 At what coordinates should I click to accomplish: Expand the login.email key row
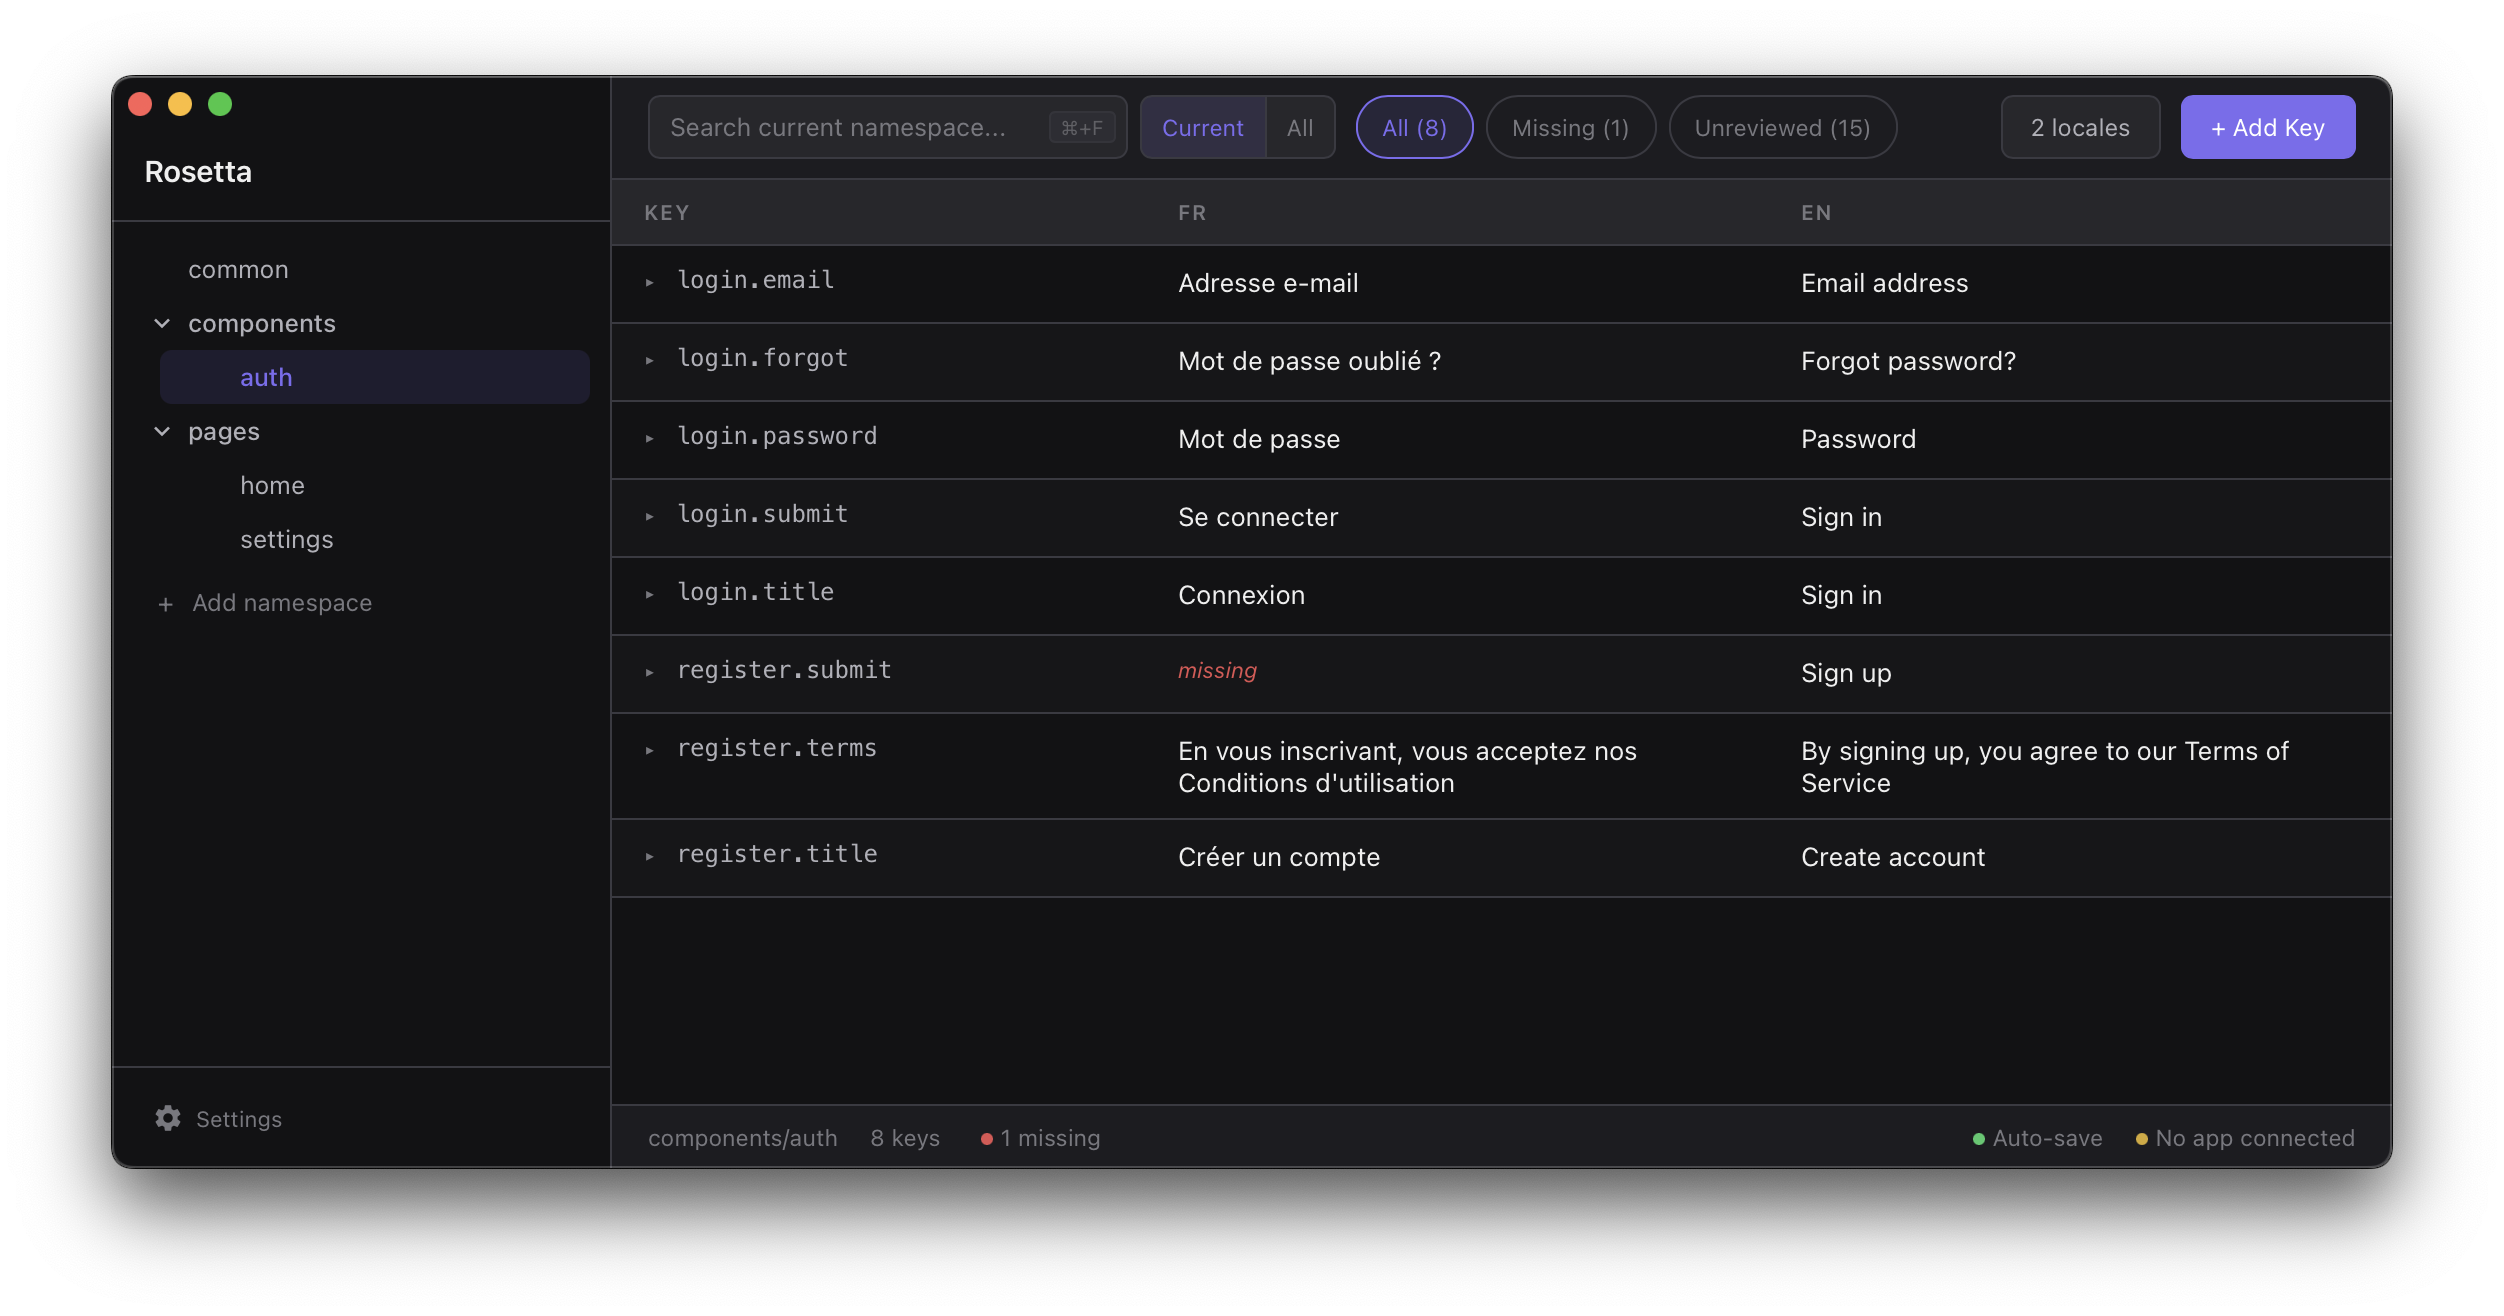point(651,282)
